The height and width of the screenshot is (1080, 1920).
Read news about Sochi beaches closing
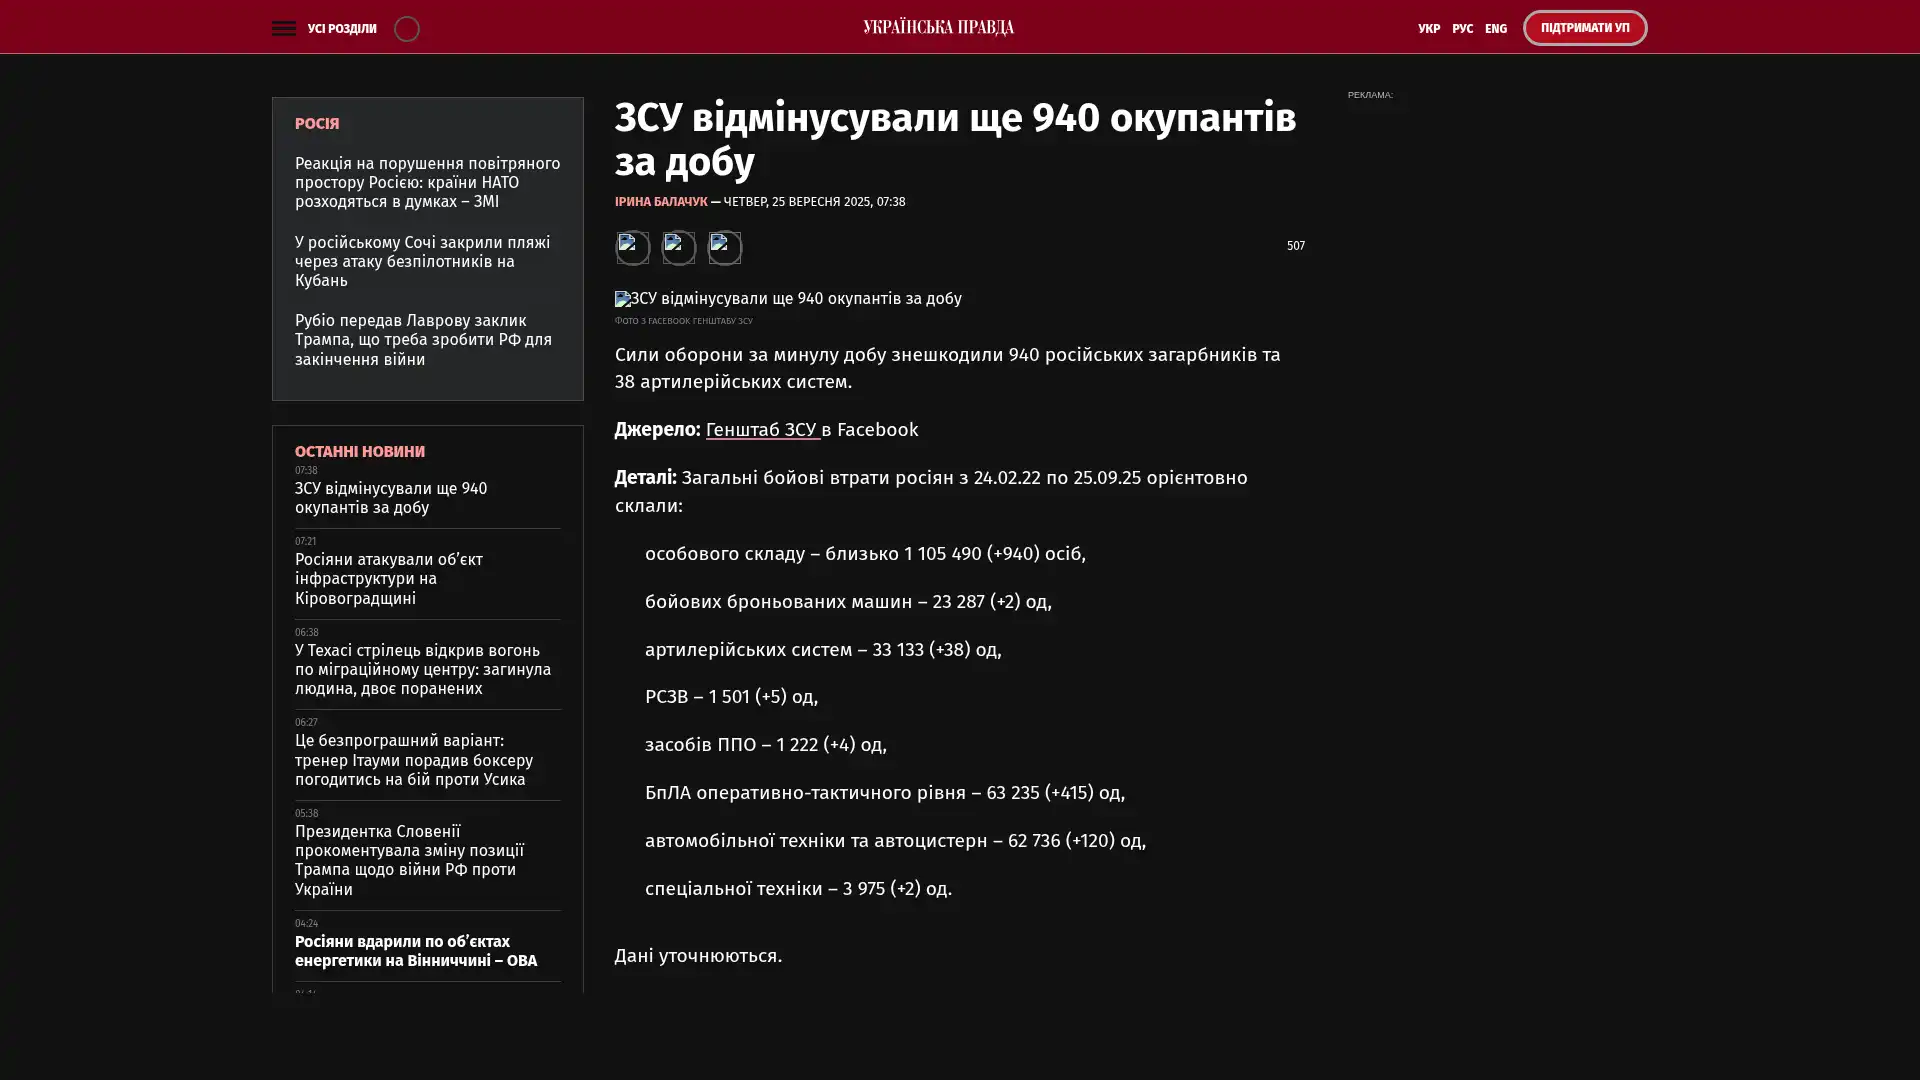pos(422,261)
